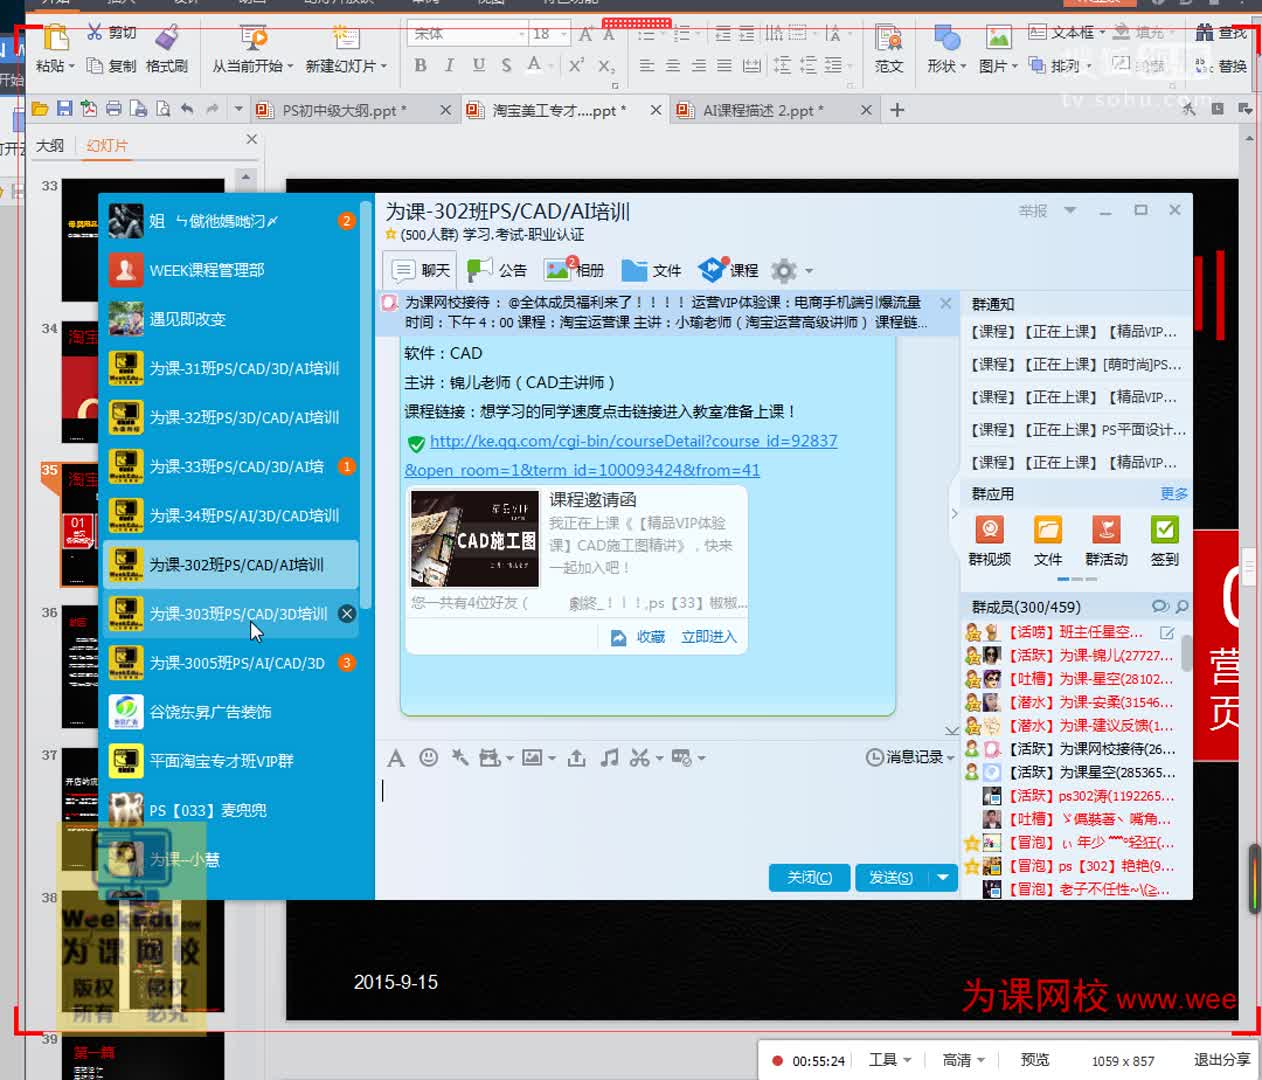Open the CAD施工图 invitation thumbnail

tap(474, 539)
